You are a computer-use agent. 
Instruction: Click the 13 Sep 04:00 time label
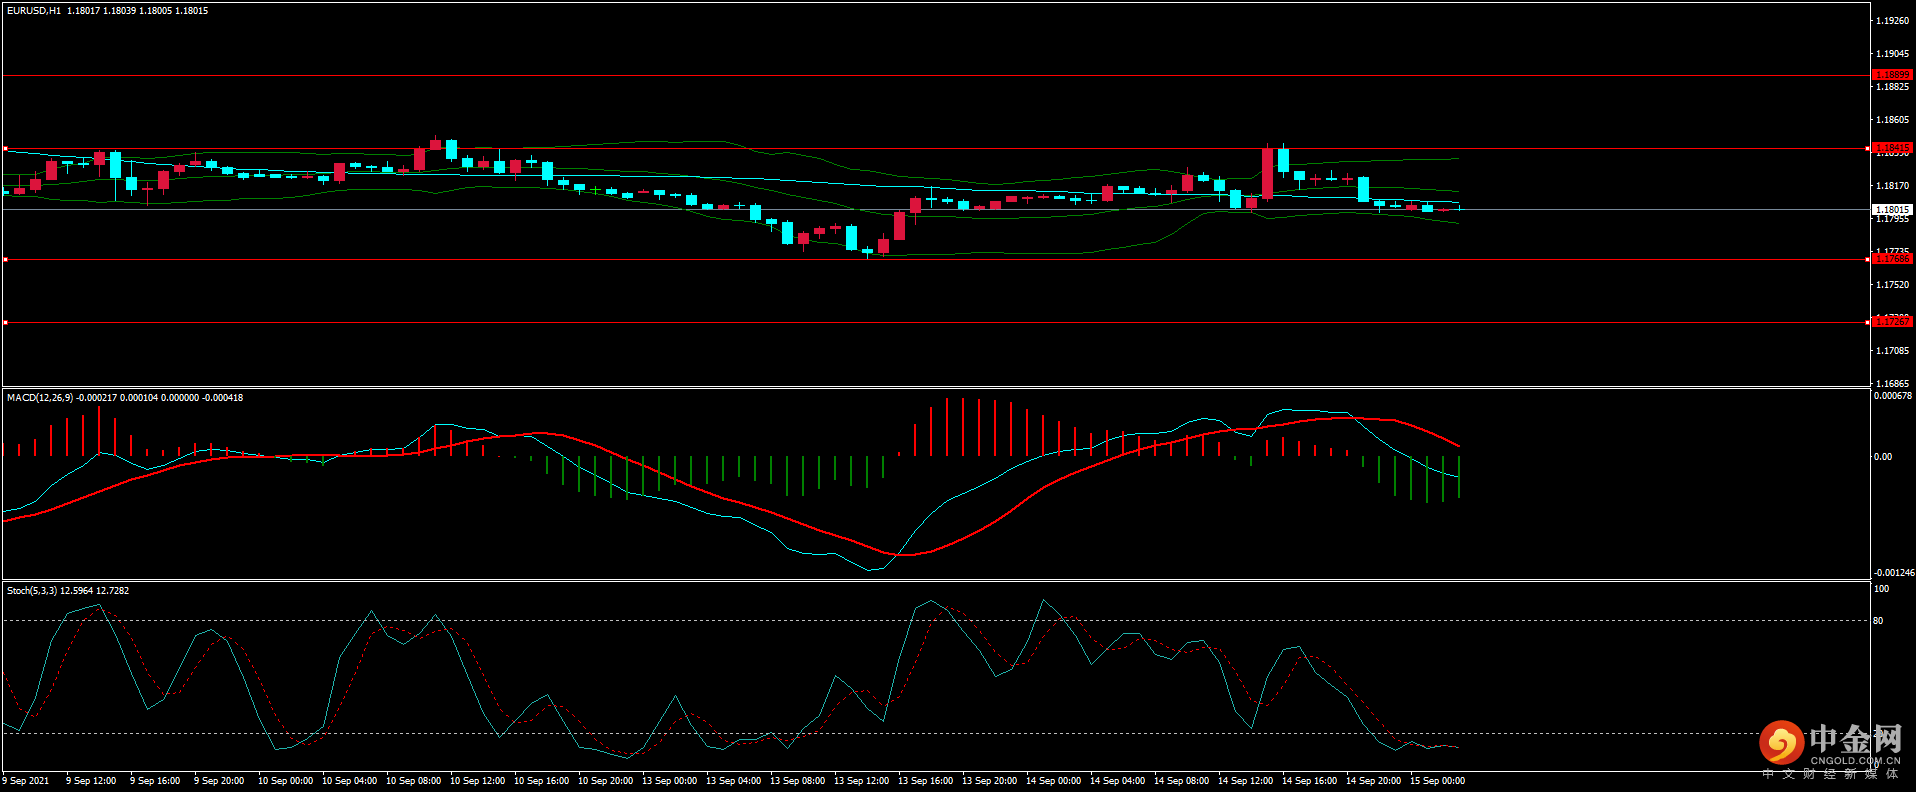point(733,781)
